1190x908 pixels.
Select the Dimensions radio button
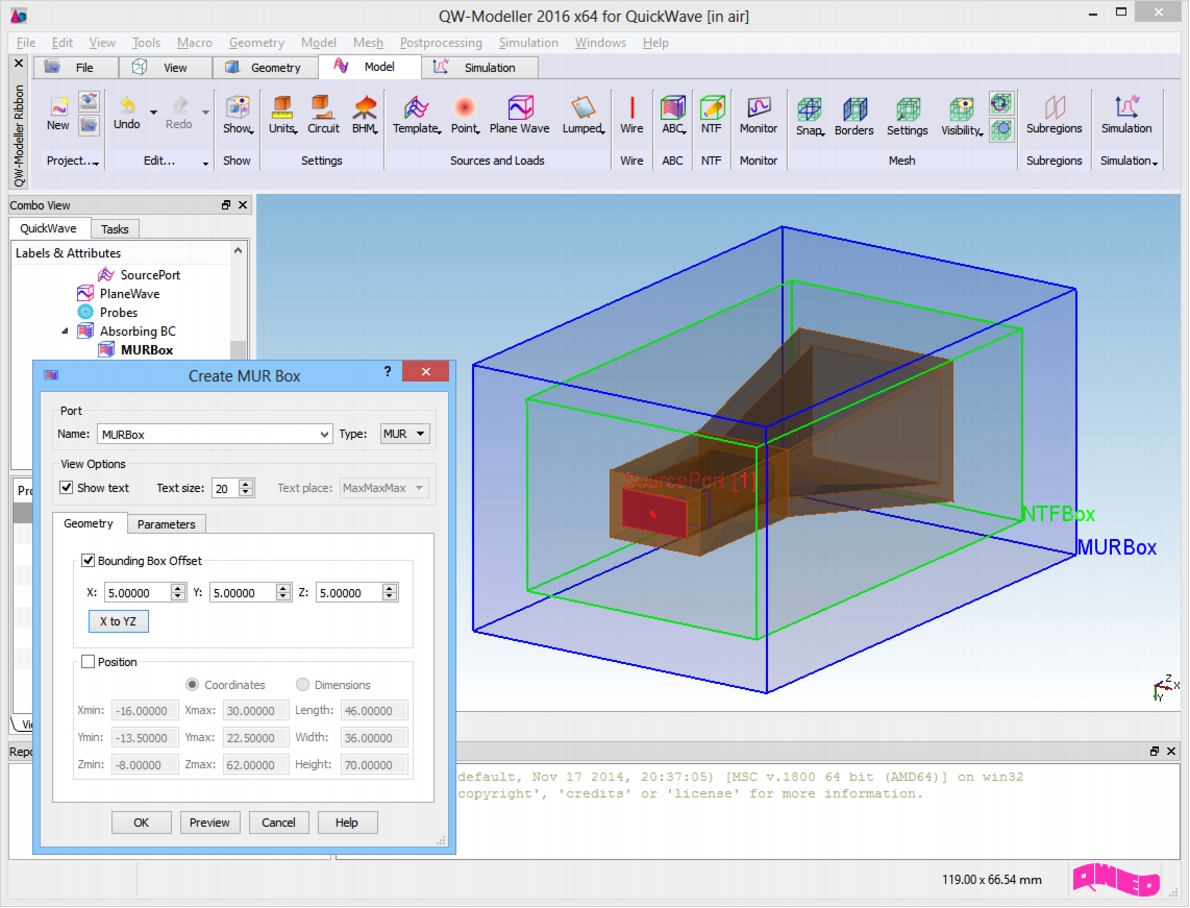tap(303, 685)
